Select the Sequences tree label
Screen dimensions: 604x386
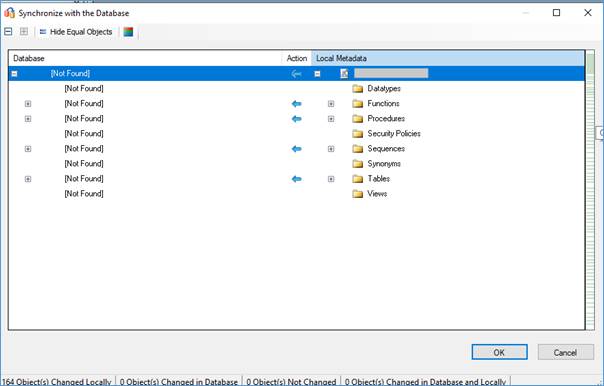pos(386,149)
